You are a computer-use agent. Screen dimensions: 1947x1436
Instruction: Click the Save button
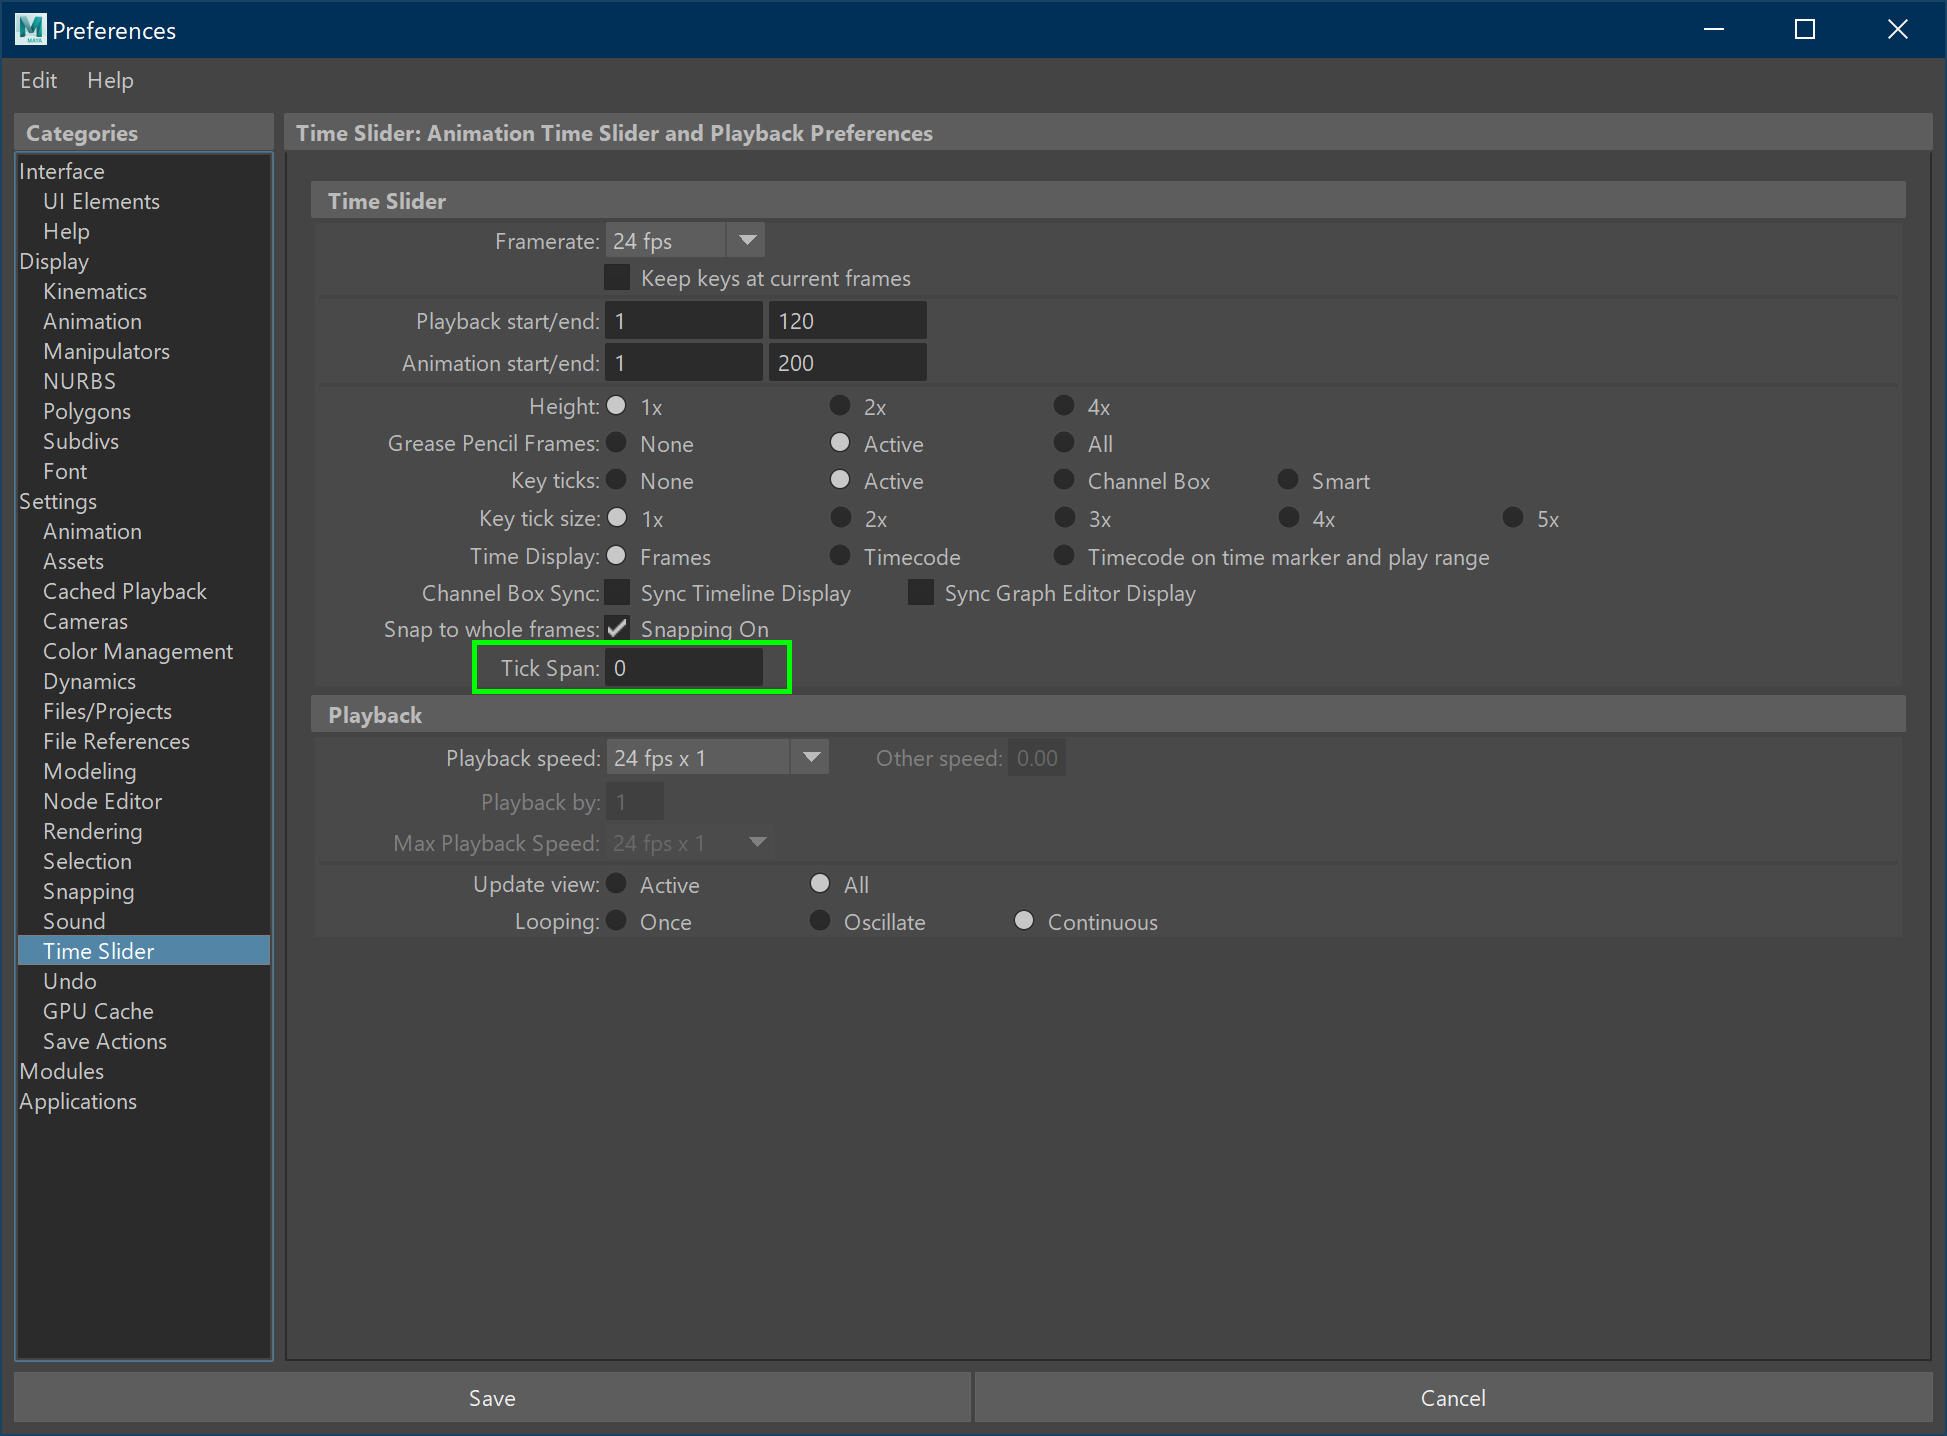pyautogui.click(x=491, y=1397)
